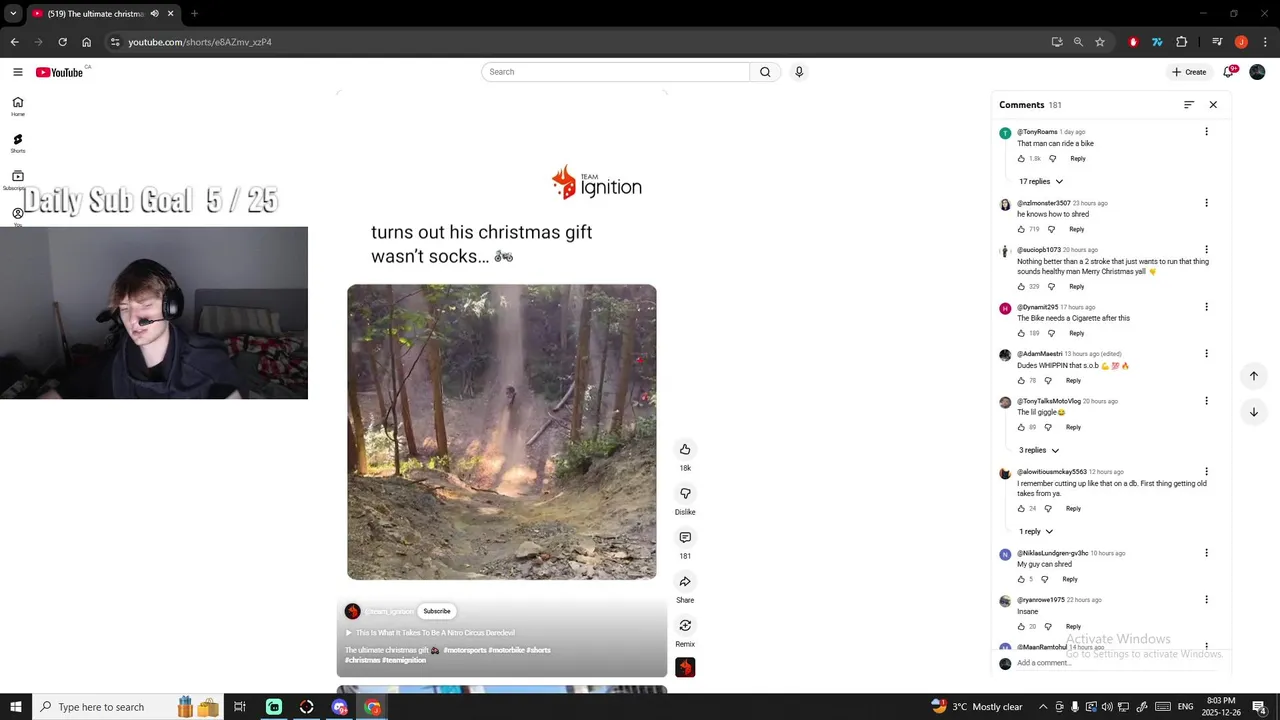The width and height of the screenshot is (1280, 720).
Task: Reply to the ryanrowe1975 comment
Action: (1073, 626)
